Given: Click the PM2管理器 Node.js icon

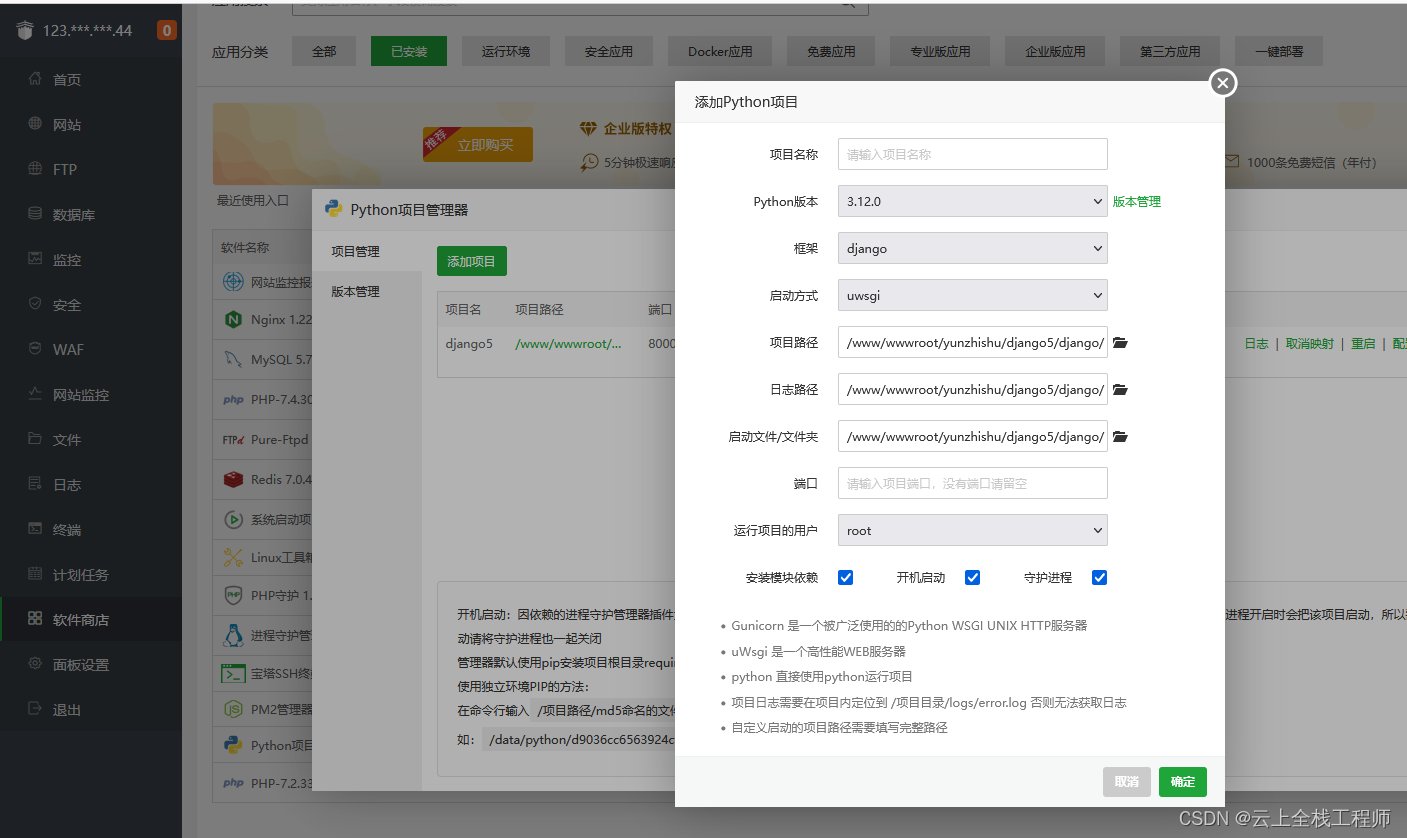Looking at the screenshot, I should pyautogui.click(x=233, y=709).
